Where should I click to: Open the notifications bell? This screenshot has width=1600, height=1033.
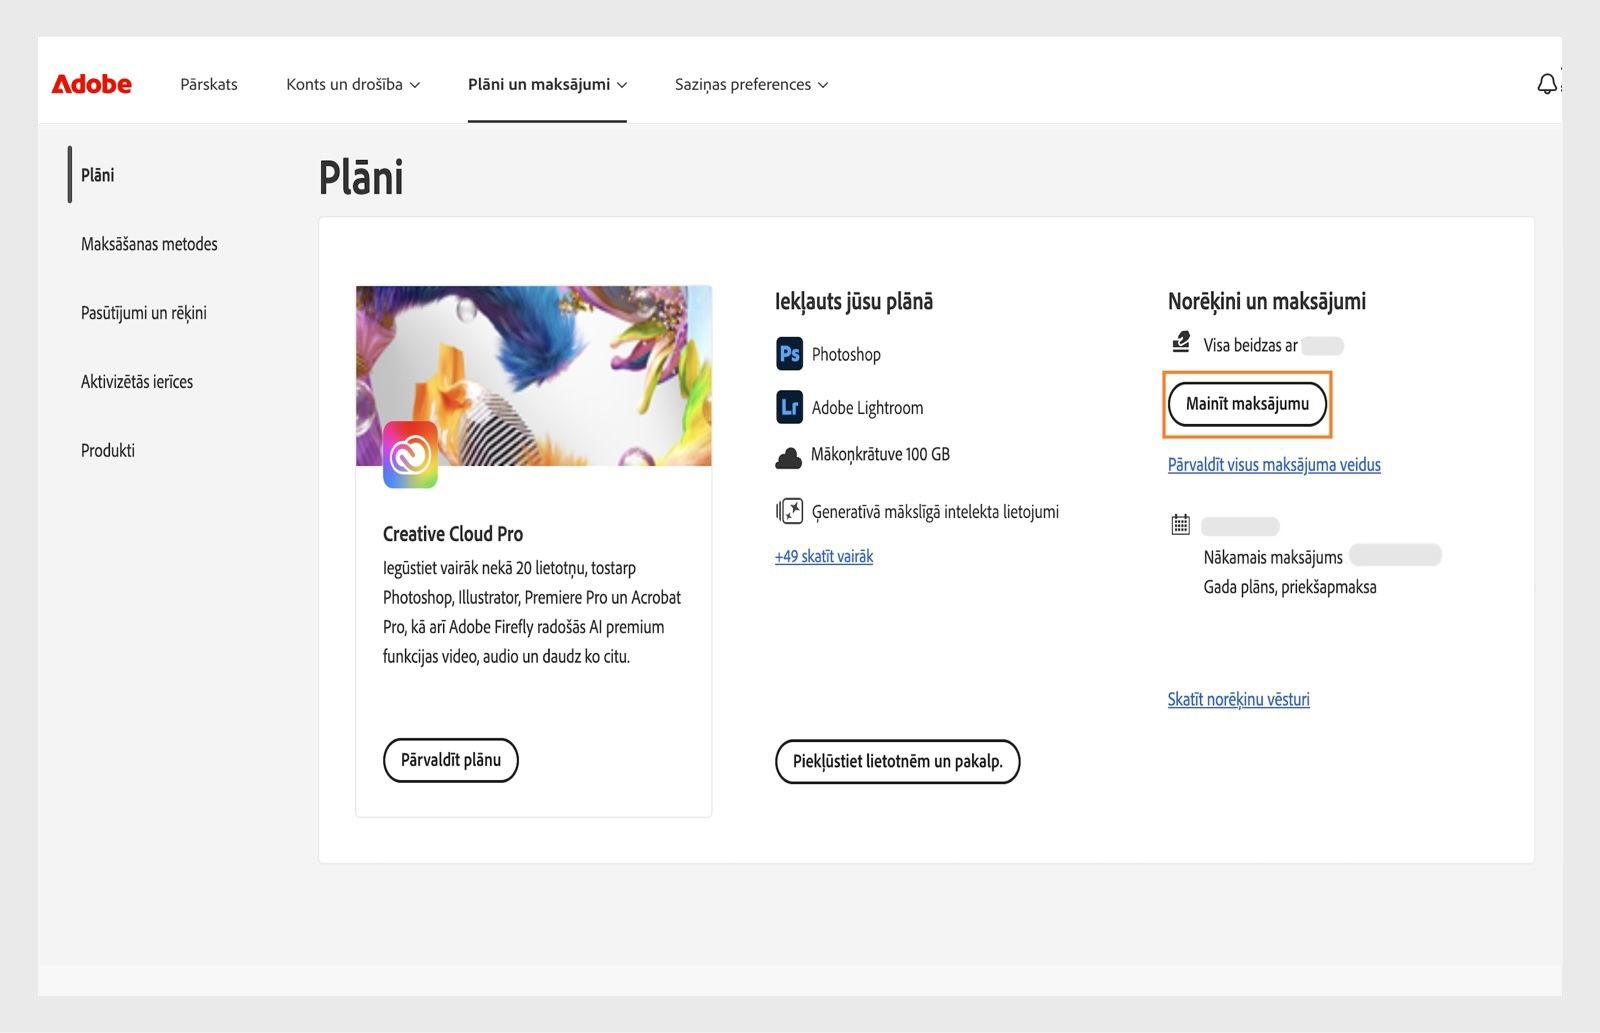[1547, 84]
